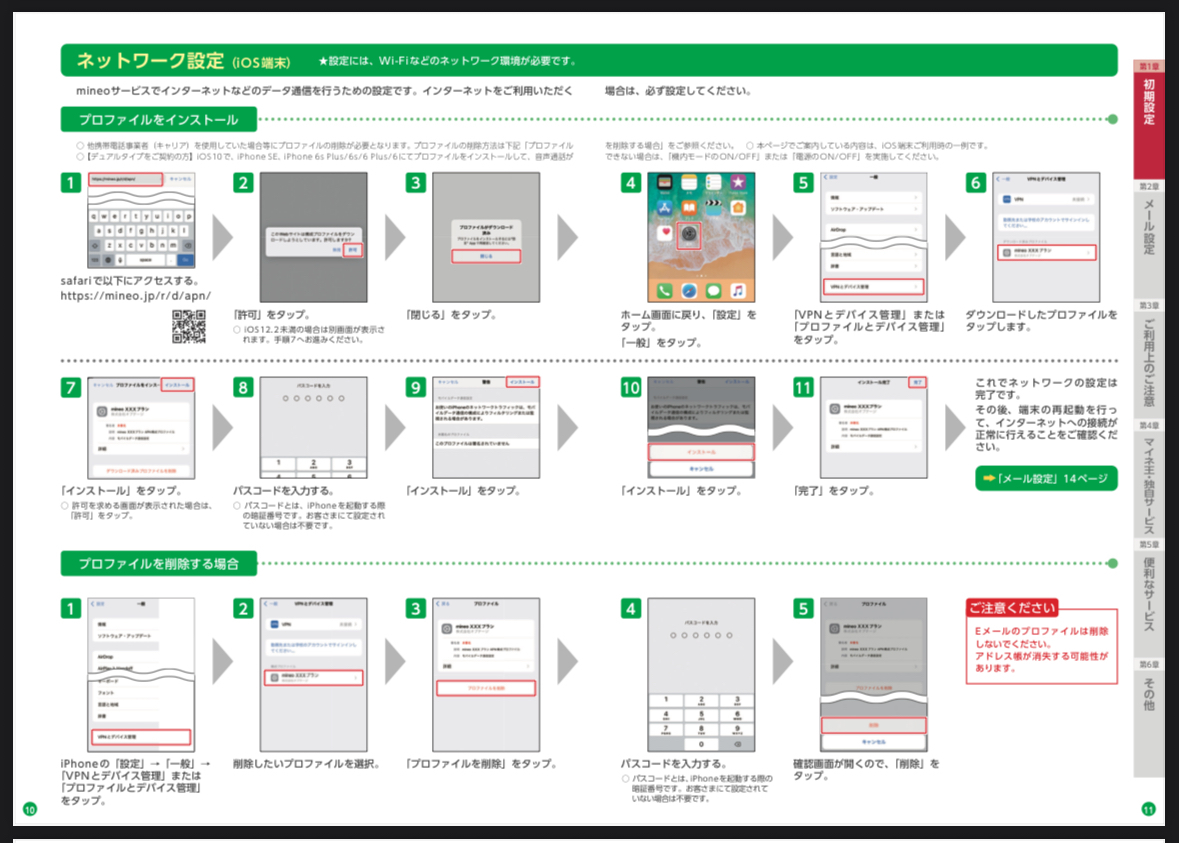Click the caption 「完了」をタップ。
Image resolution: width=1179 pixels, height=843 pixels.
click(835, 490)
